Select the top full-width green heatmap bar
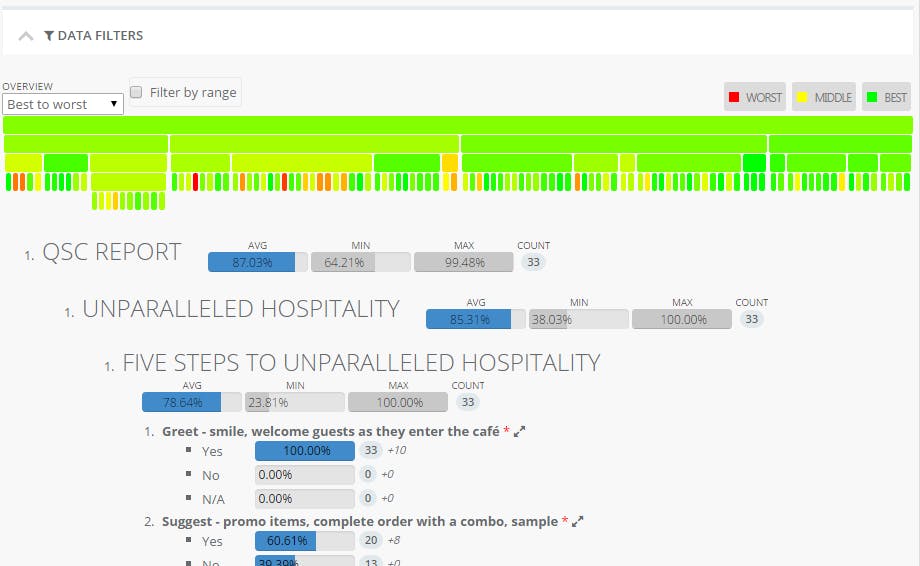 coord(458,124)
